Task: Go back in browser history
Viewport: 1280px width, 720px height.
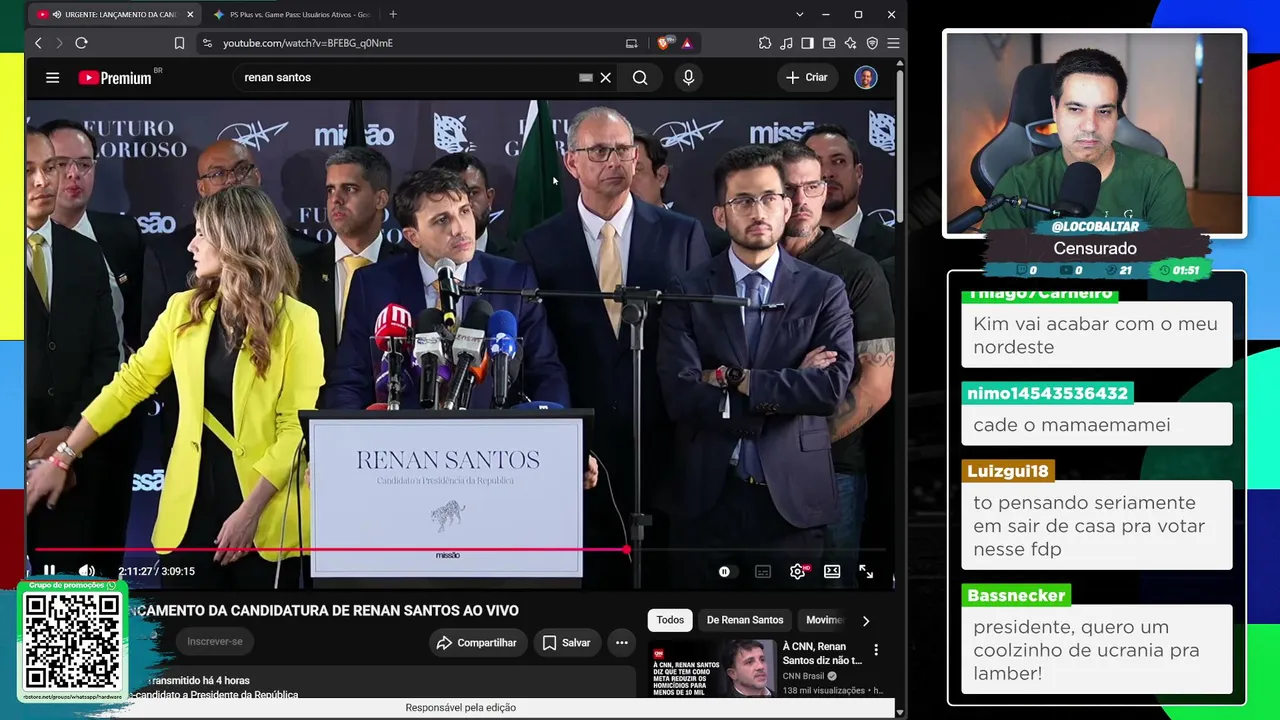Action: pos(38,43)
